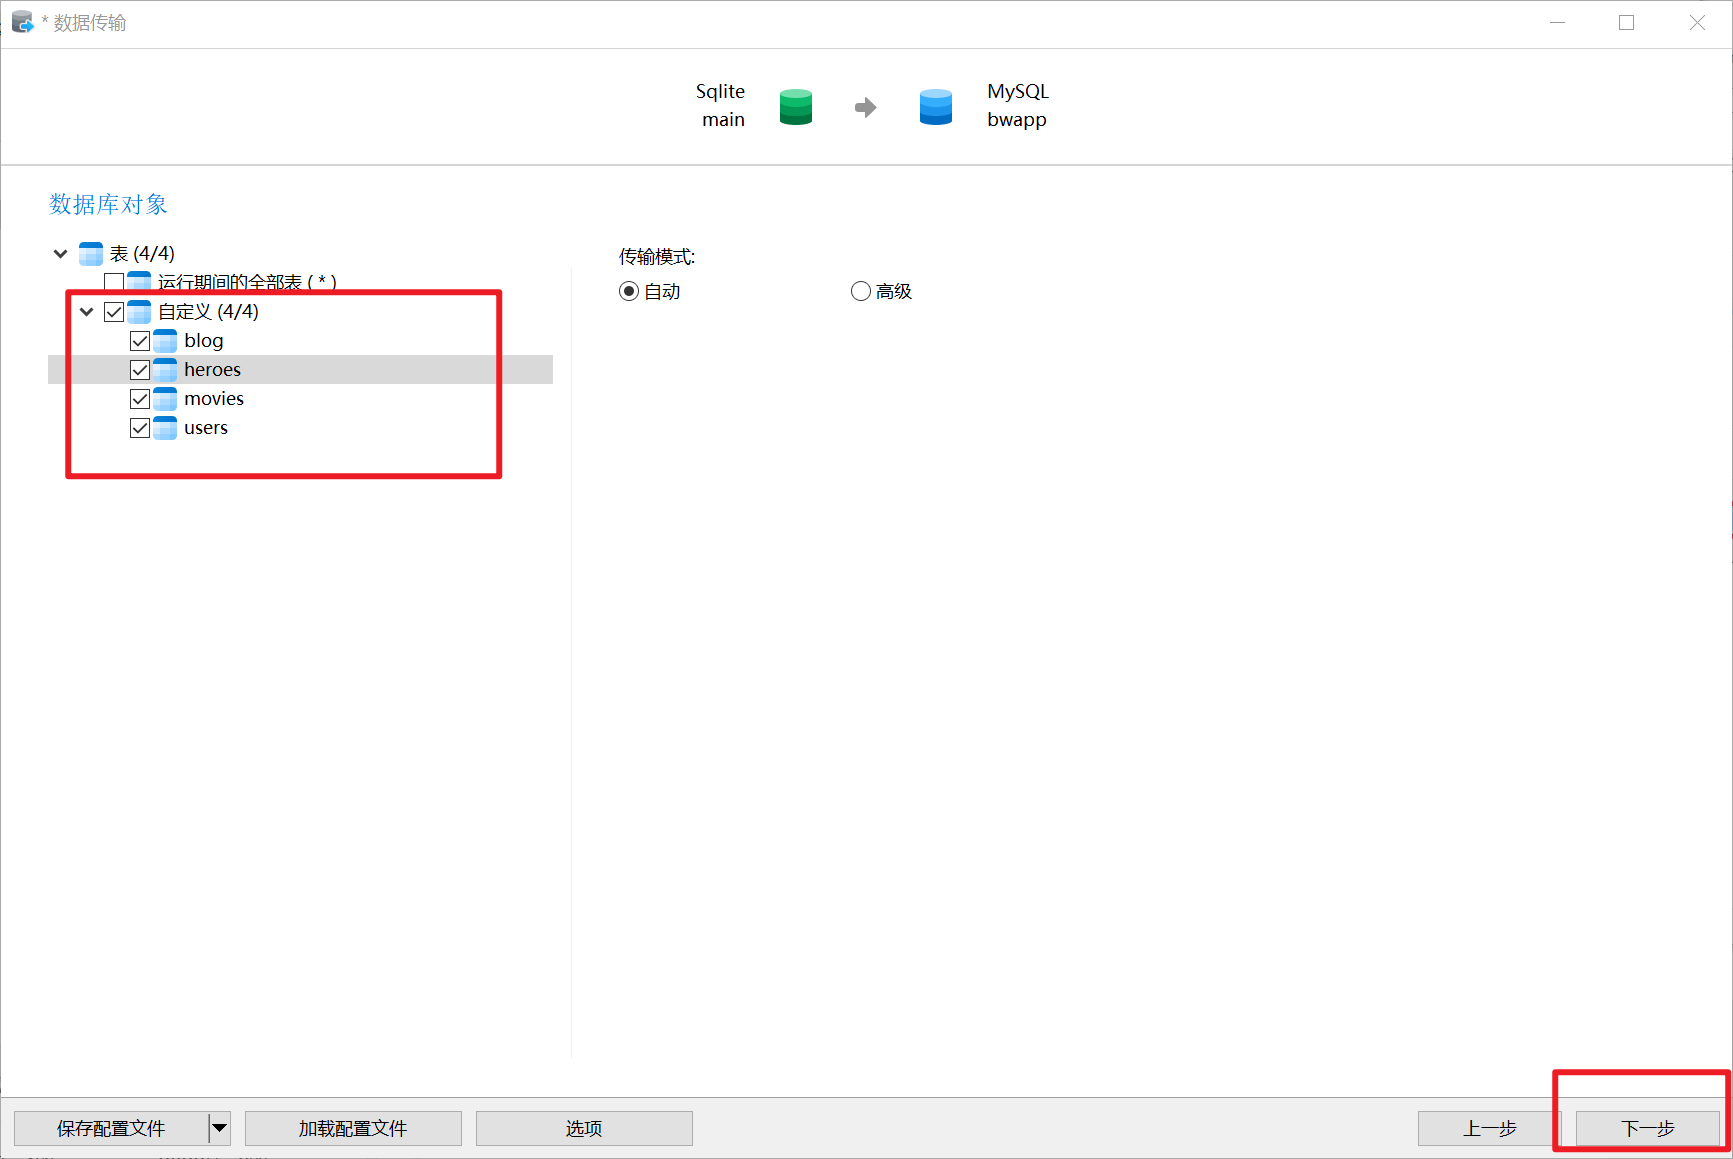The height and width of the screenshot is (1159, 1733).
Task: Collapse the 自定义 (4/4) tree node
Action: 87,312
